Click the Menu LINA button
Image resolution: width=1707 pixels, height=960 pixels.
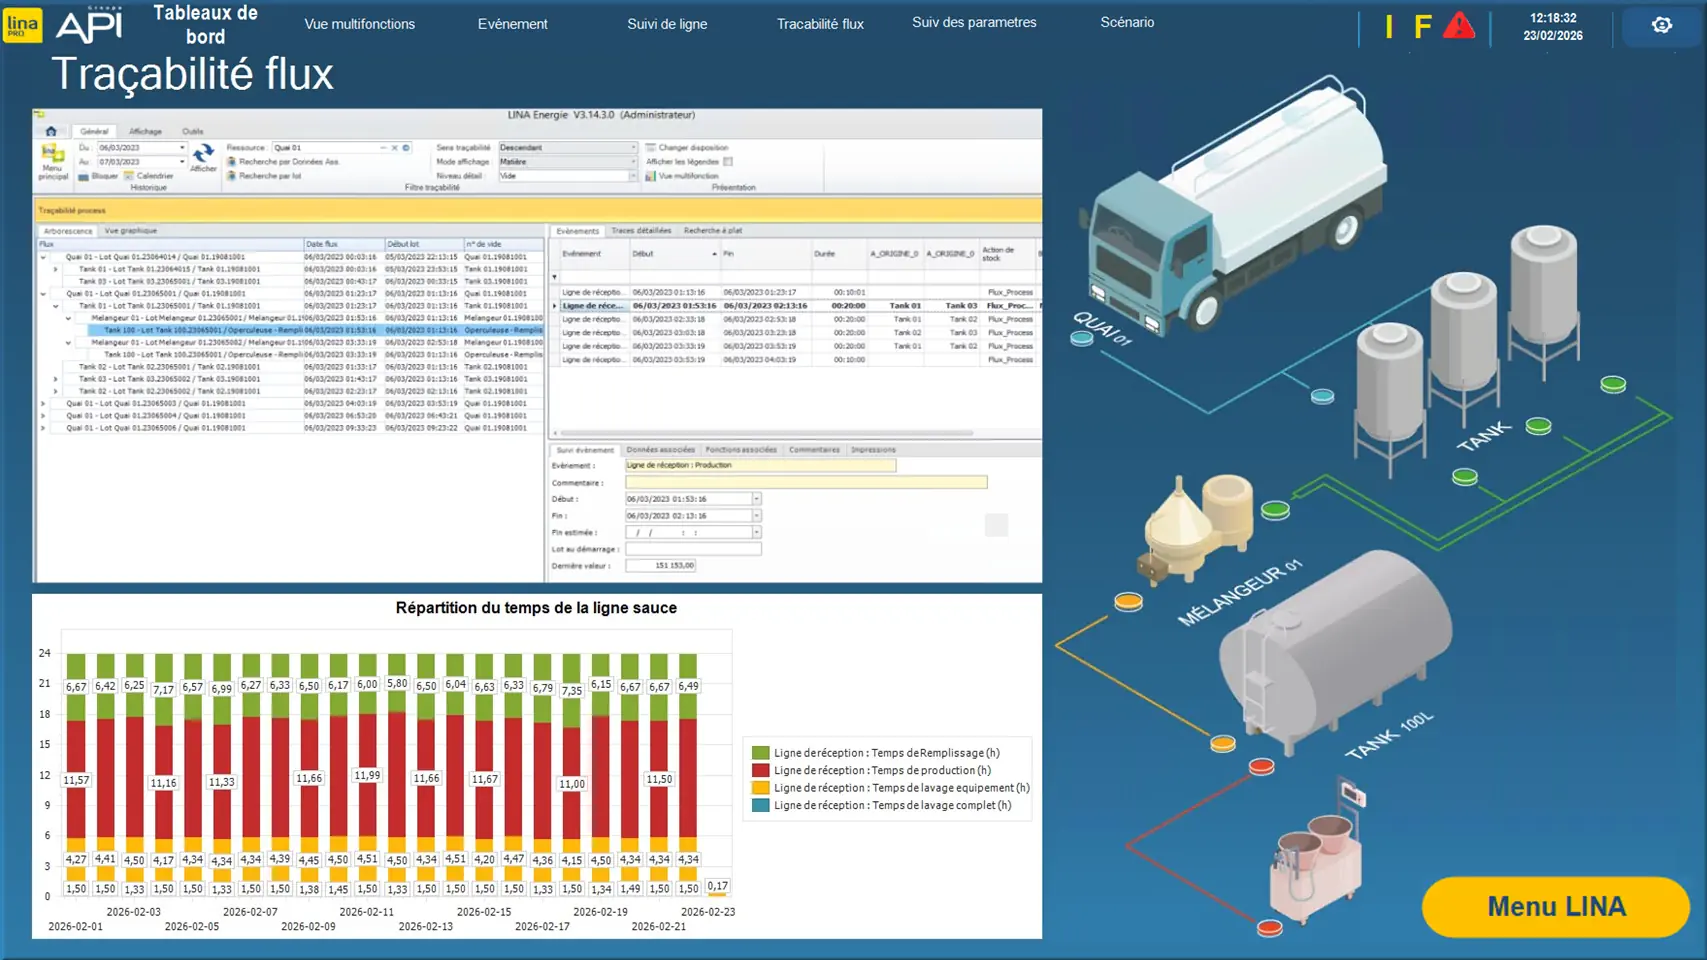point(1555,906)
